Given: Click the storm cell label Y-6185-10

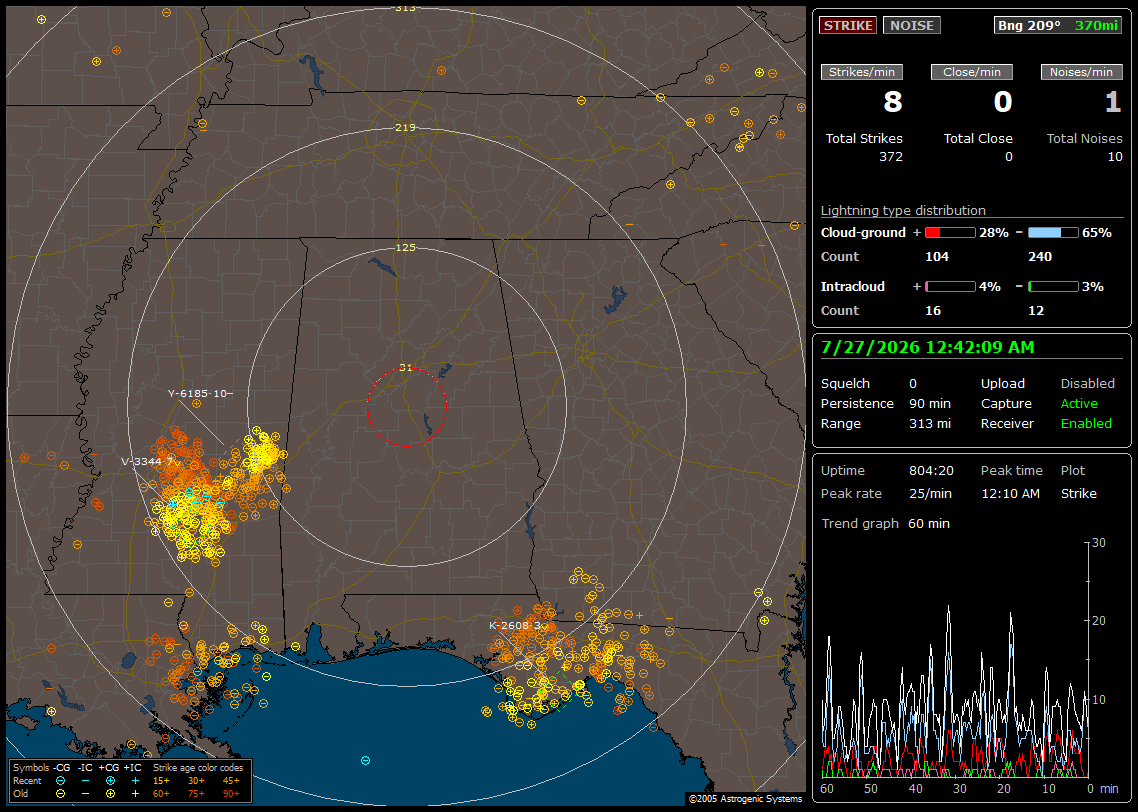Looking at the screenshot, I should coord(197,393).
